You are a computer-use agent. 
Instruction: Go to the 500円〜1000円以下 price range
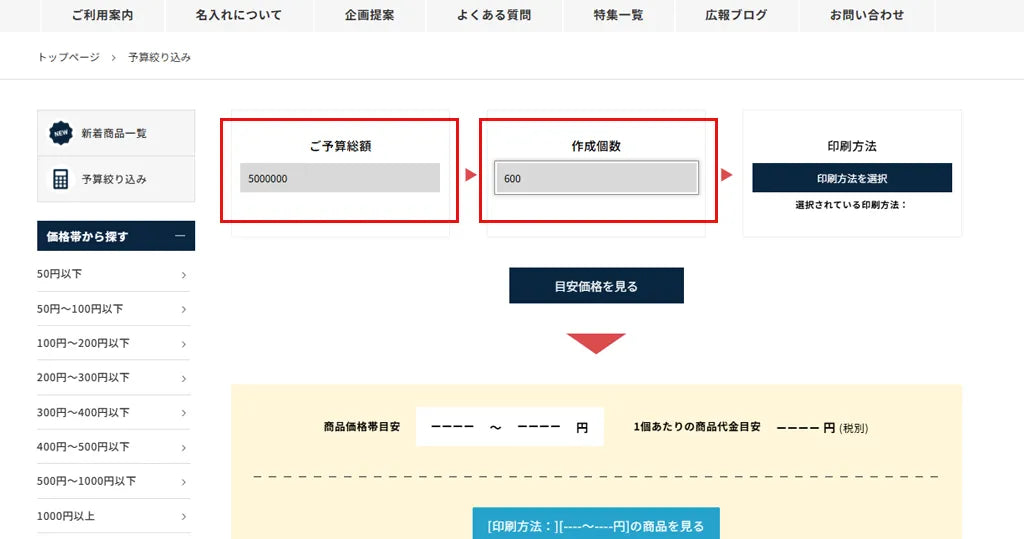click(x=112, y=481)
